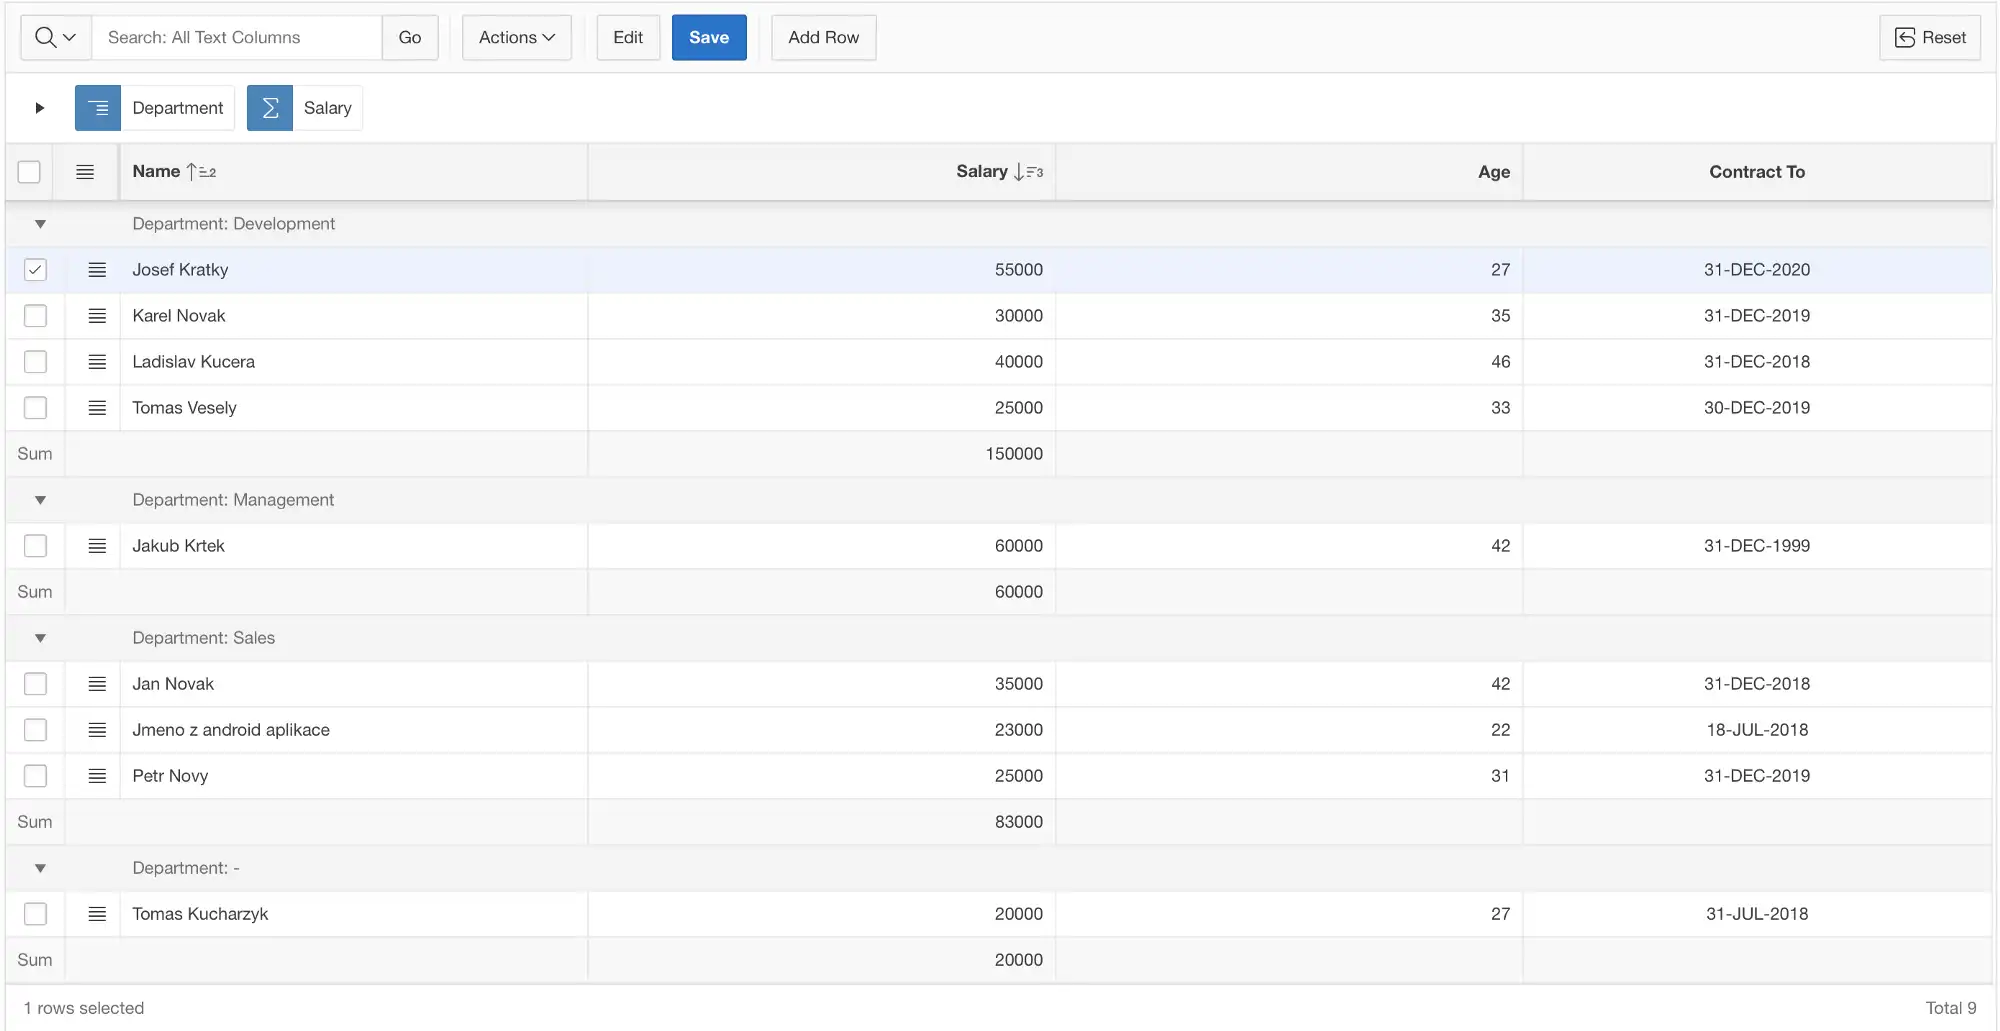Screen dimensions: 2000x1031
Task: Select the Jan Novak row checkbox
Action: (x=35, y=684)
